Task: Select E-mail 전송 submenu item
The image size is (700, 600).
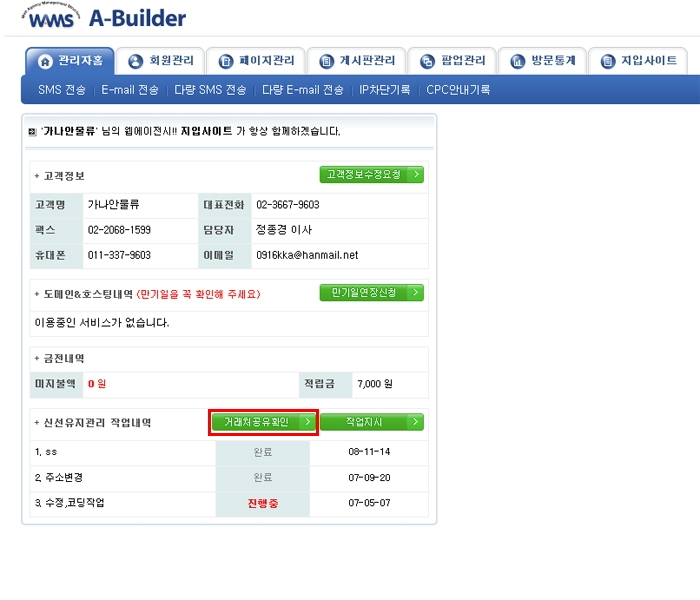Action: tap(130, 90)
